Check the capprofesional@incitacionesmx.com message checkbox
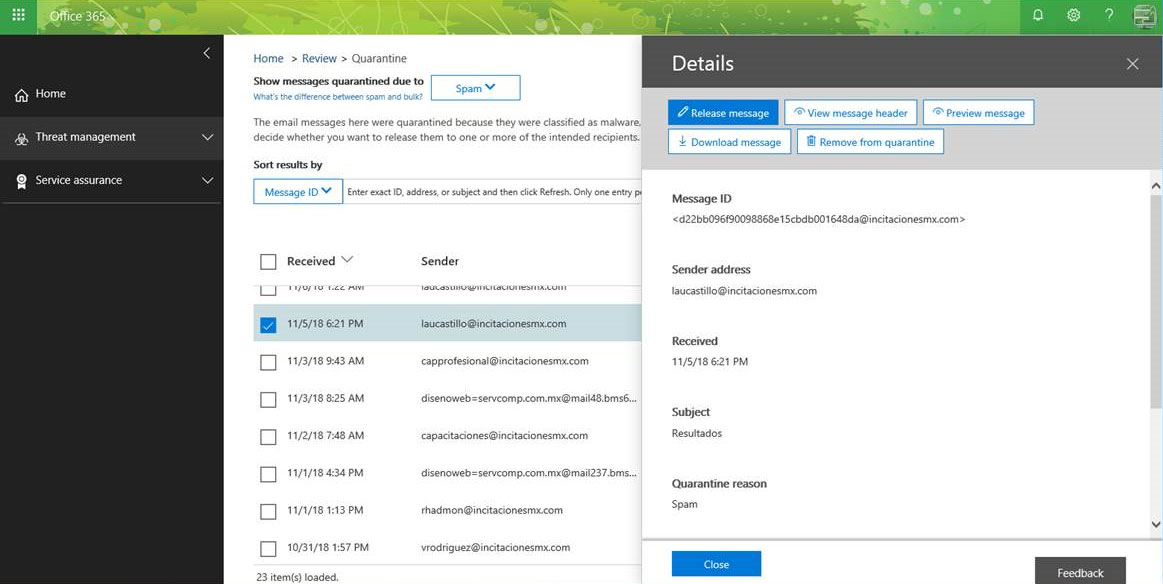Screen dimensions: 1163x584 coord(268,362)
